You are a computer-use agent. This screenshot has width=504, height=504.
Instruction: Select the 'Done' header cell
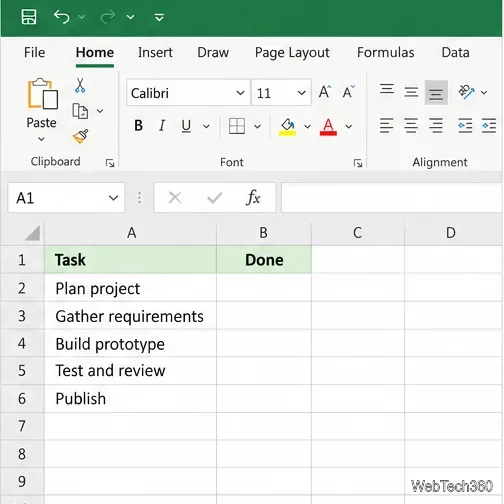click(x=264, y=260)
